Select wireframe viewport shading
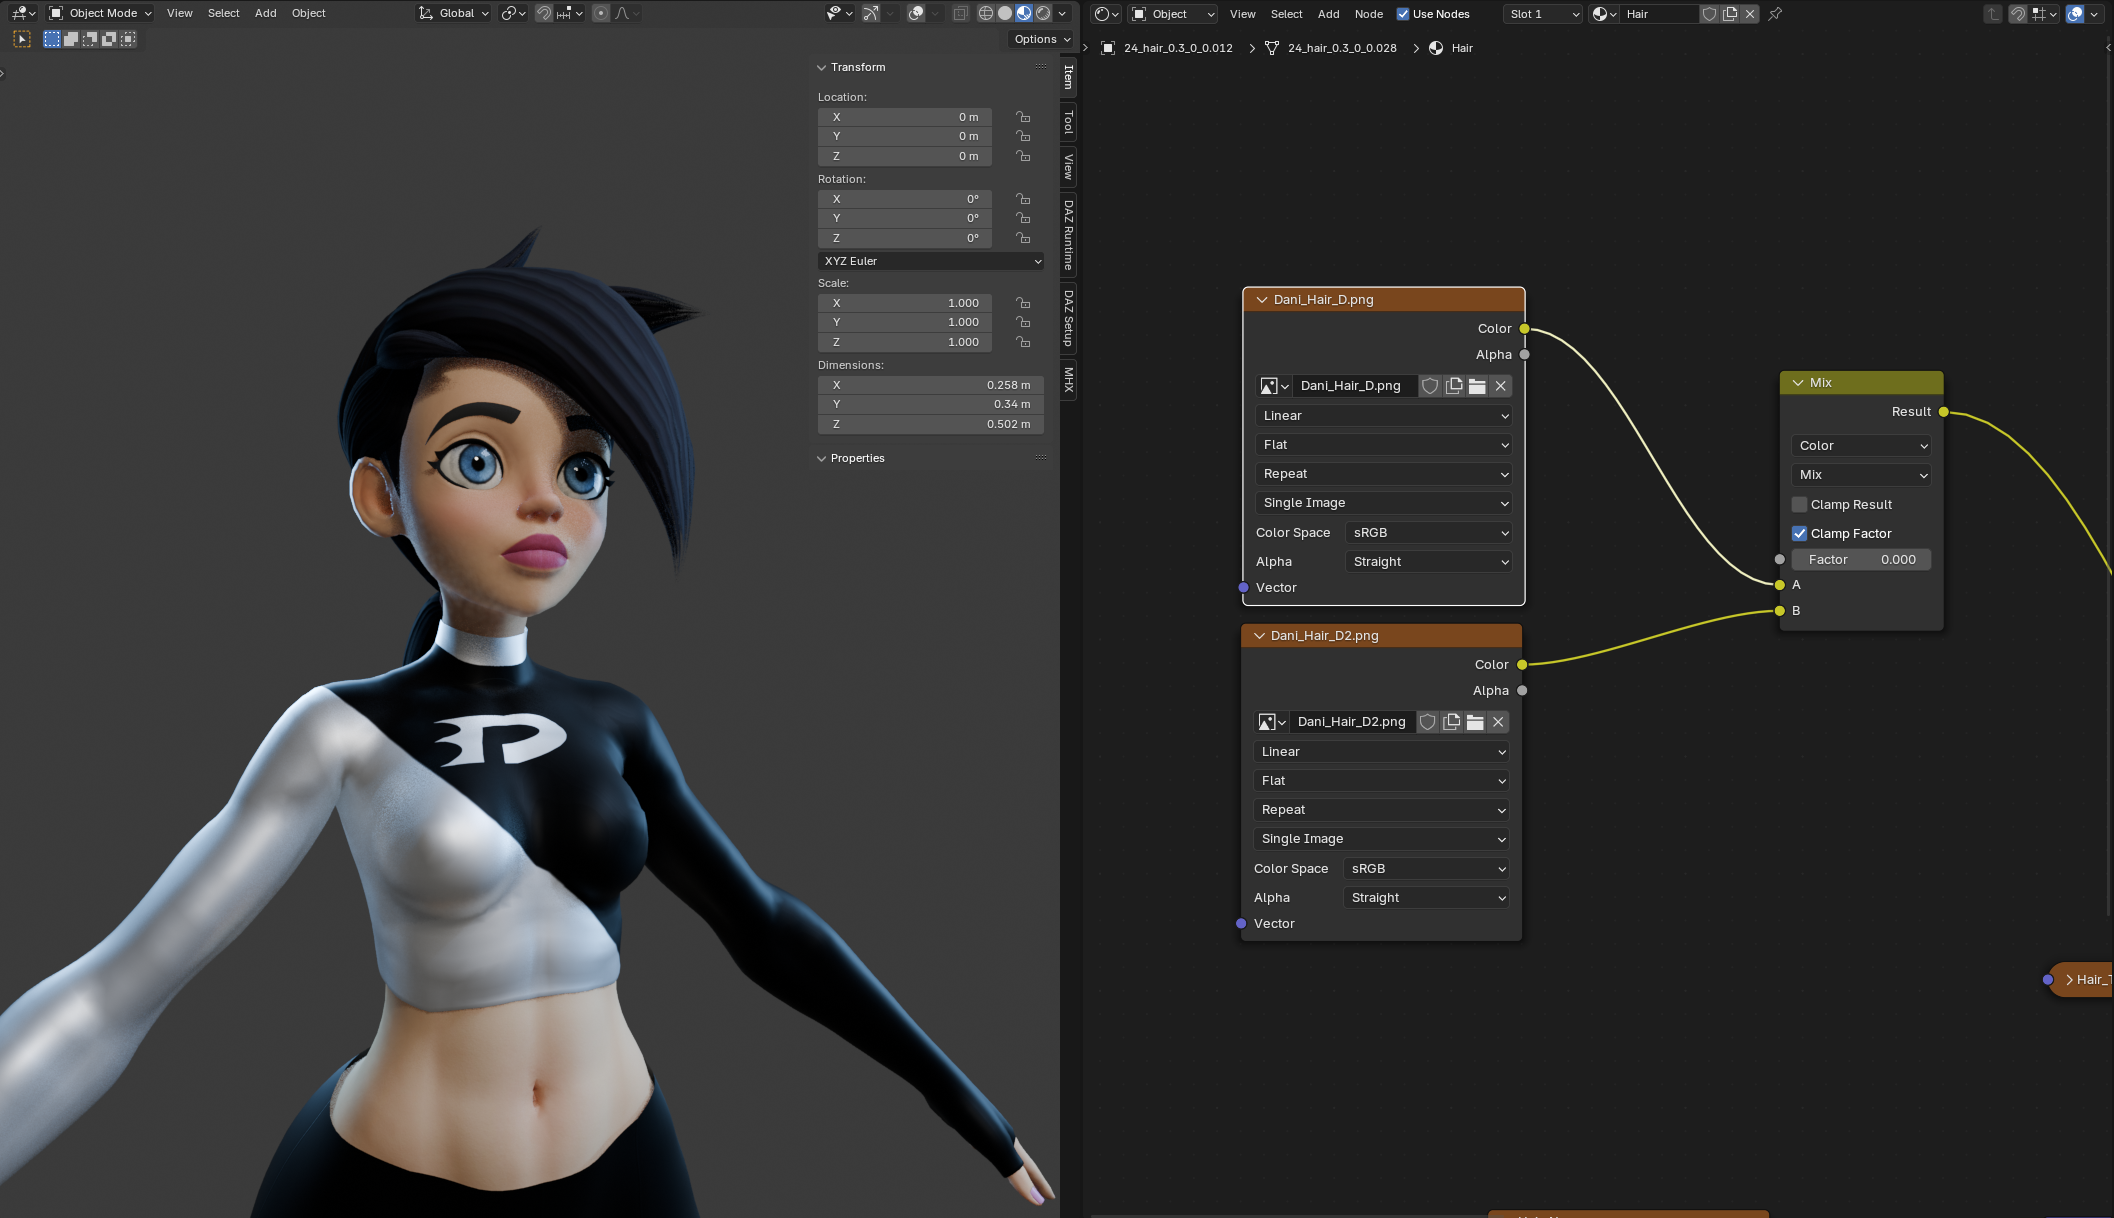This screenshot has height=1218, width=2114. pos(986,13)
